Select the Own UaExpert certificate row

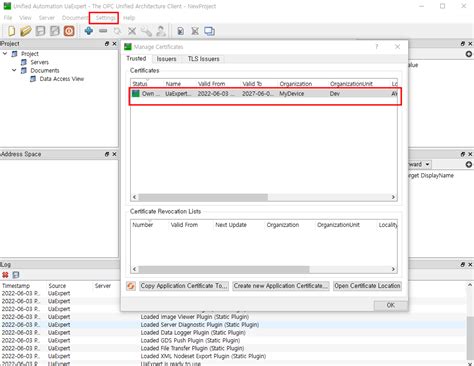pos(264,94)
